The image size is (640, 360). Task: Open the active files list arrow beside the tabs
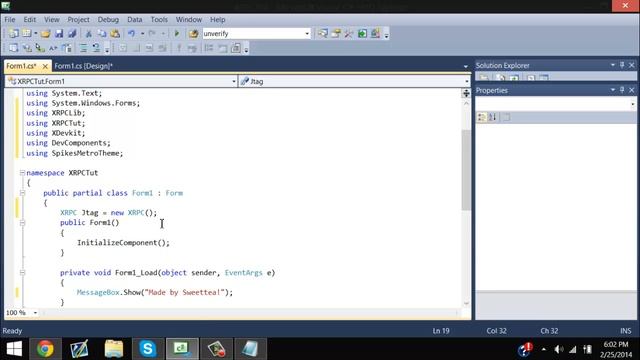[x=466, y=66]
